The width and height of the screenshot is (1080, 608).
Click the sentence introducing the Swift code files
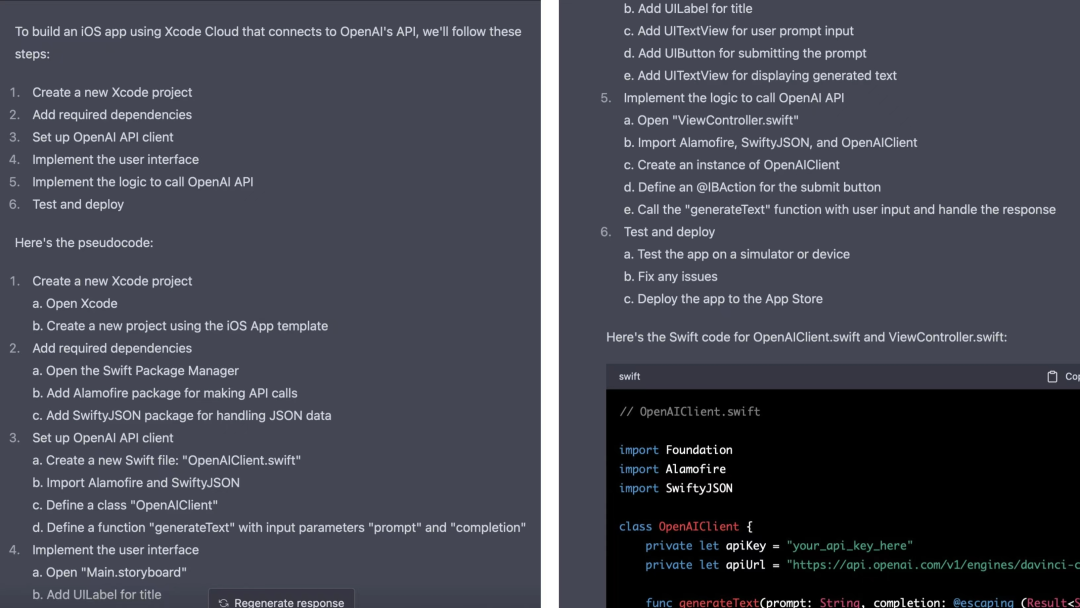pyautogui.click(x=806, y=337)
